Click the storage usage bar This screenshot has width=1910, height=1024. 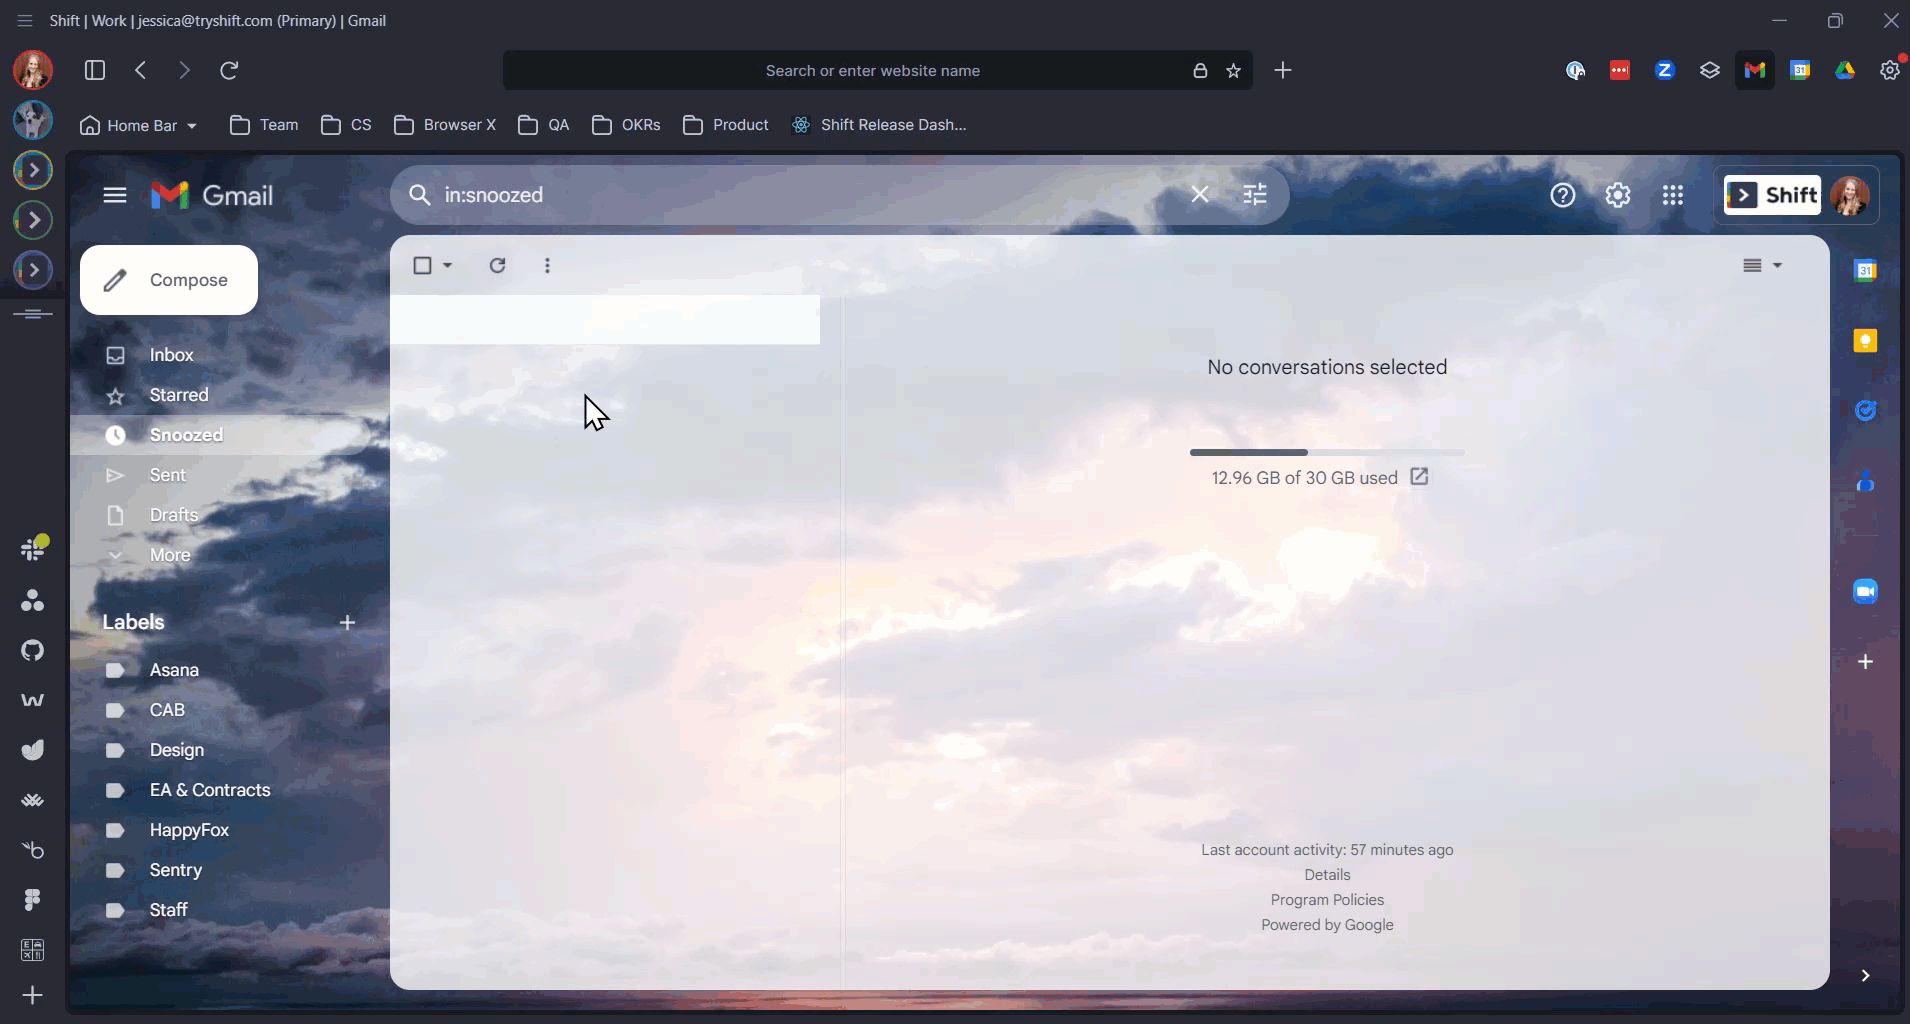pos(1327,453)
